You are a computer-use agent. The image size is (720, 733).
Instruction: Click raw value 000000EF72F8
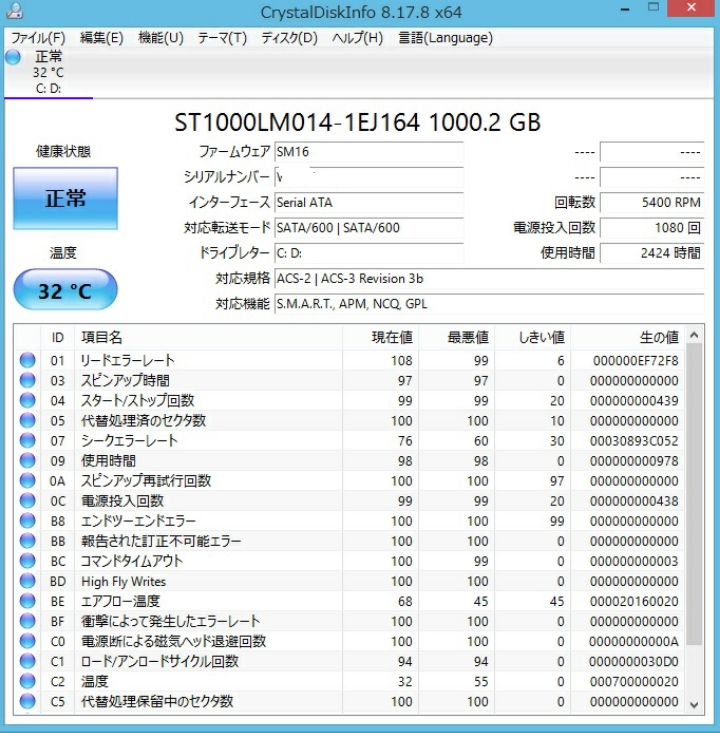635,361
